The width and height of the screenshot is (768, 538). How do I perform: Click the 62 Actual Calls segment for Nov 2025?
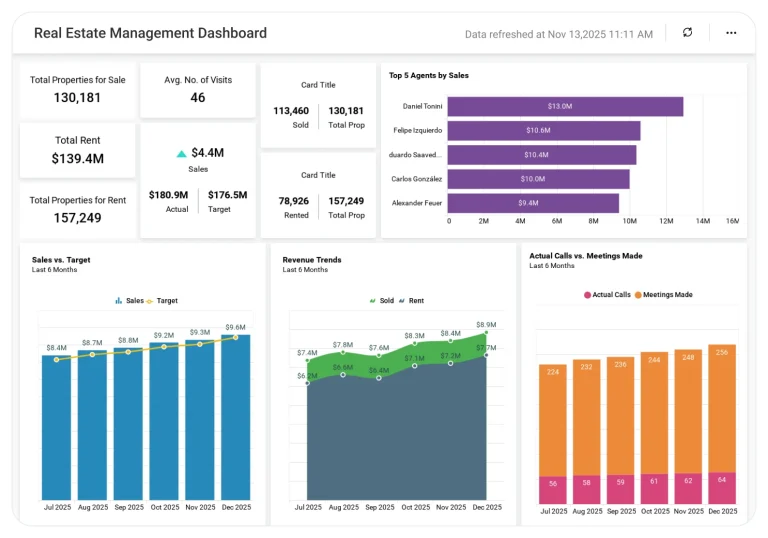[688, 489]
